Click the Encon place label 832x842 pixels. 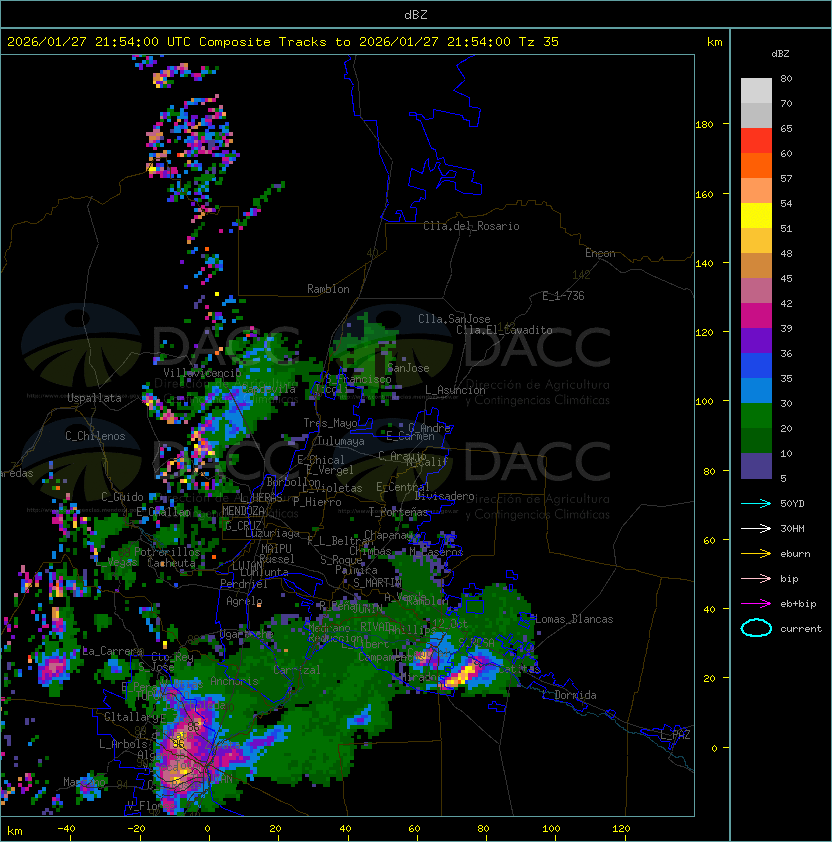click(600, 253)
